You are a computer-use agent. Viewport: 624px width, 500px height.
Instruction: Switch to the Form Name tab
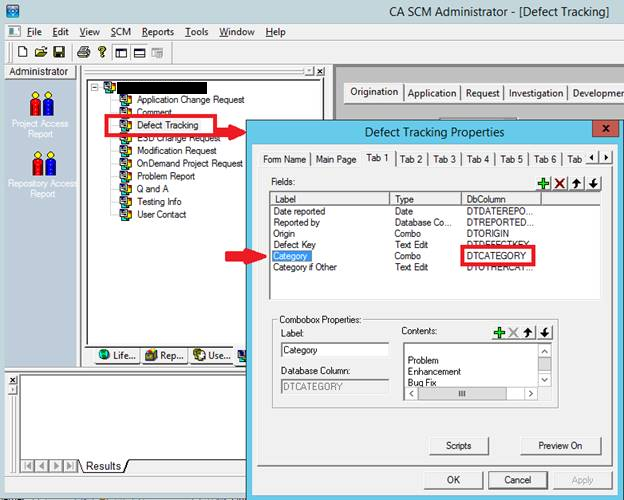coord(284,159)
